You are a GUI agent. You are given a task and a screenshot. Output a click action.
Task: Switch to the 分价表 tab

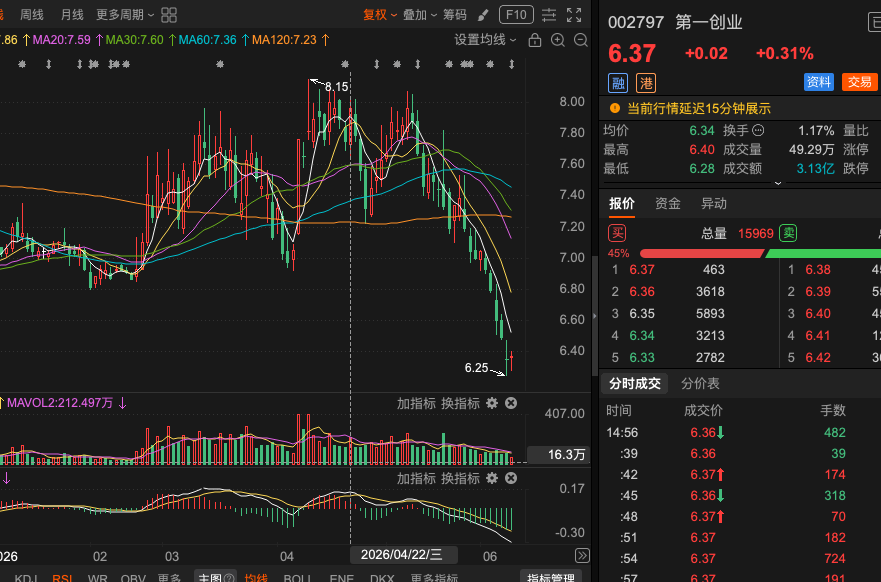700,384
